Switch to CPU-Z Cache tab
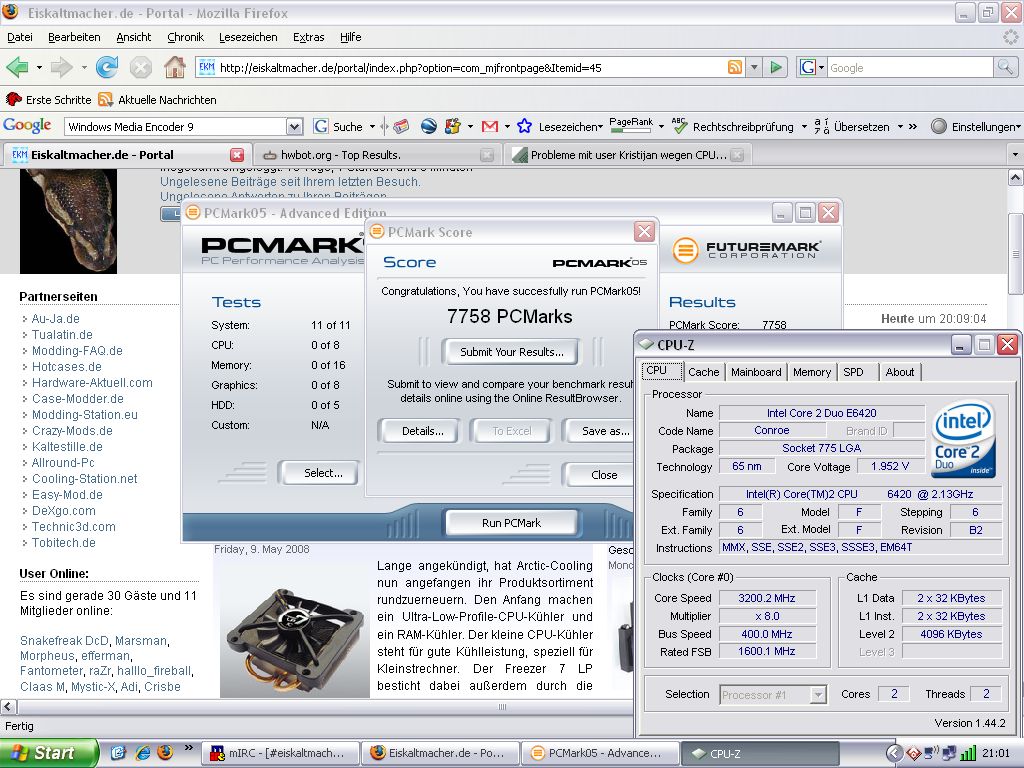Screen dimensions: 1024x768 coord(703,372)
